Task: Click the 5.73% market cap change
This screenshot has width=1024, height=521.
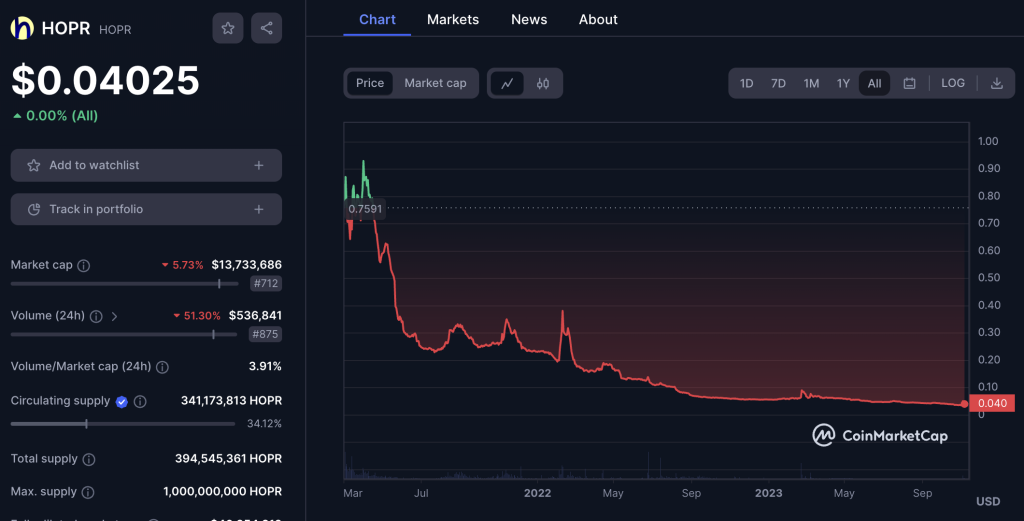Action: [183, 265]
